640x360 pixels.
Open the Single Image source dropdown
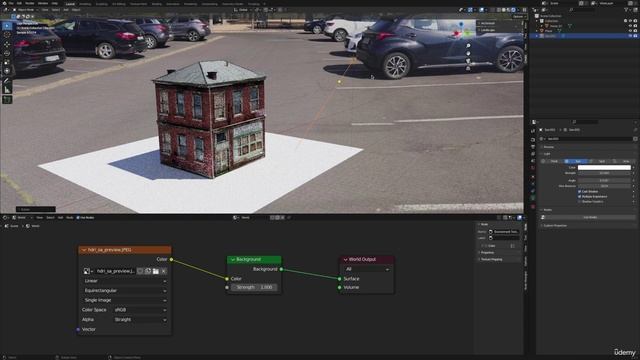click(125, 300)
